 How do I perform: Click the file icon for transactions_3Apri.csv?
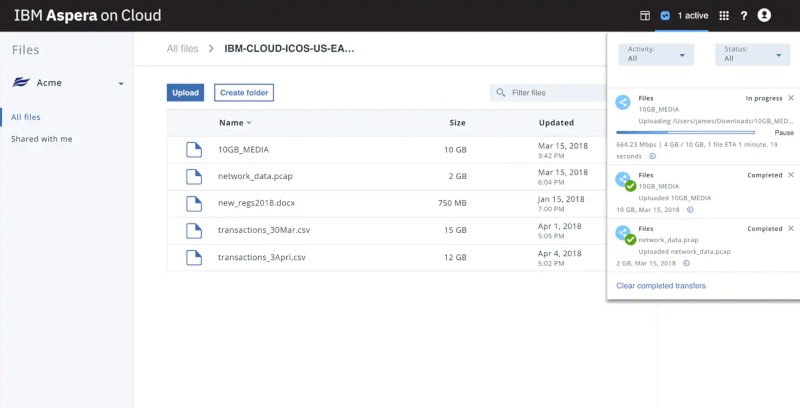point(194,258)
